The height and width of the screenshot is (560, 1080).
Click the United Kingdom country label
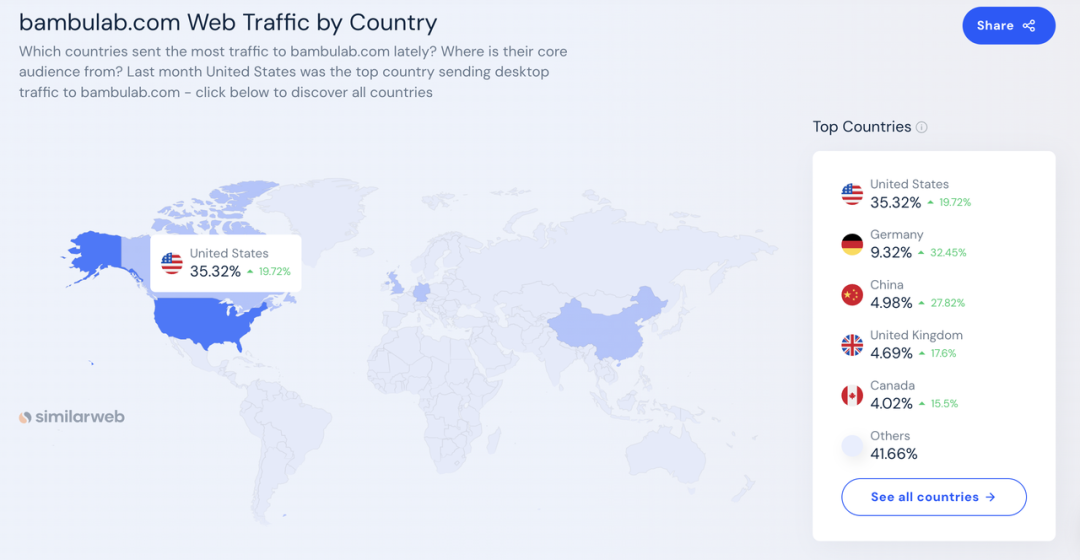(x=916, y=335)
